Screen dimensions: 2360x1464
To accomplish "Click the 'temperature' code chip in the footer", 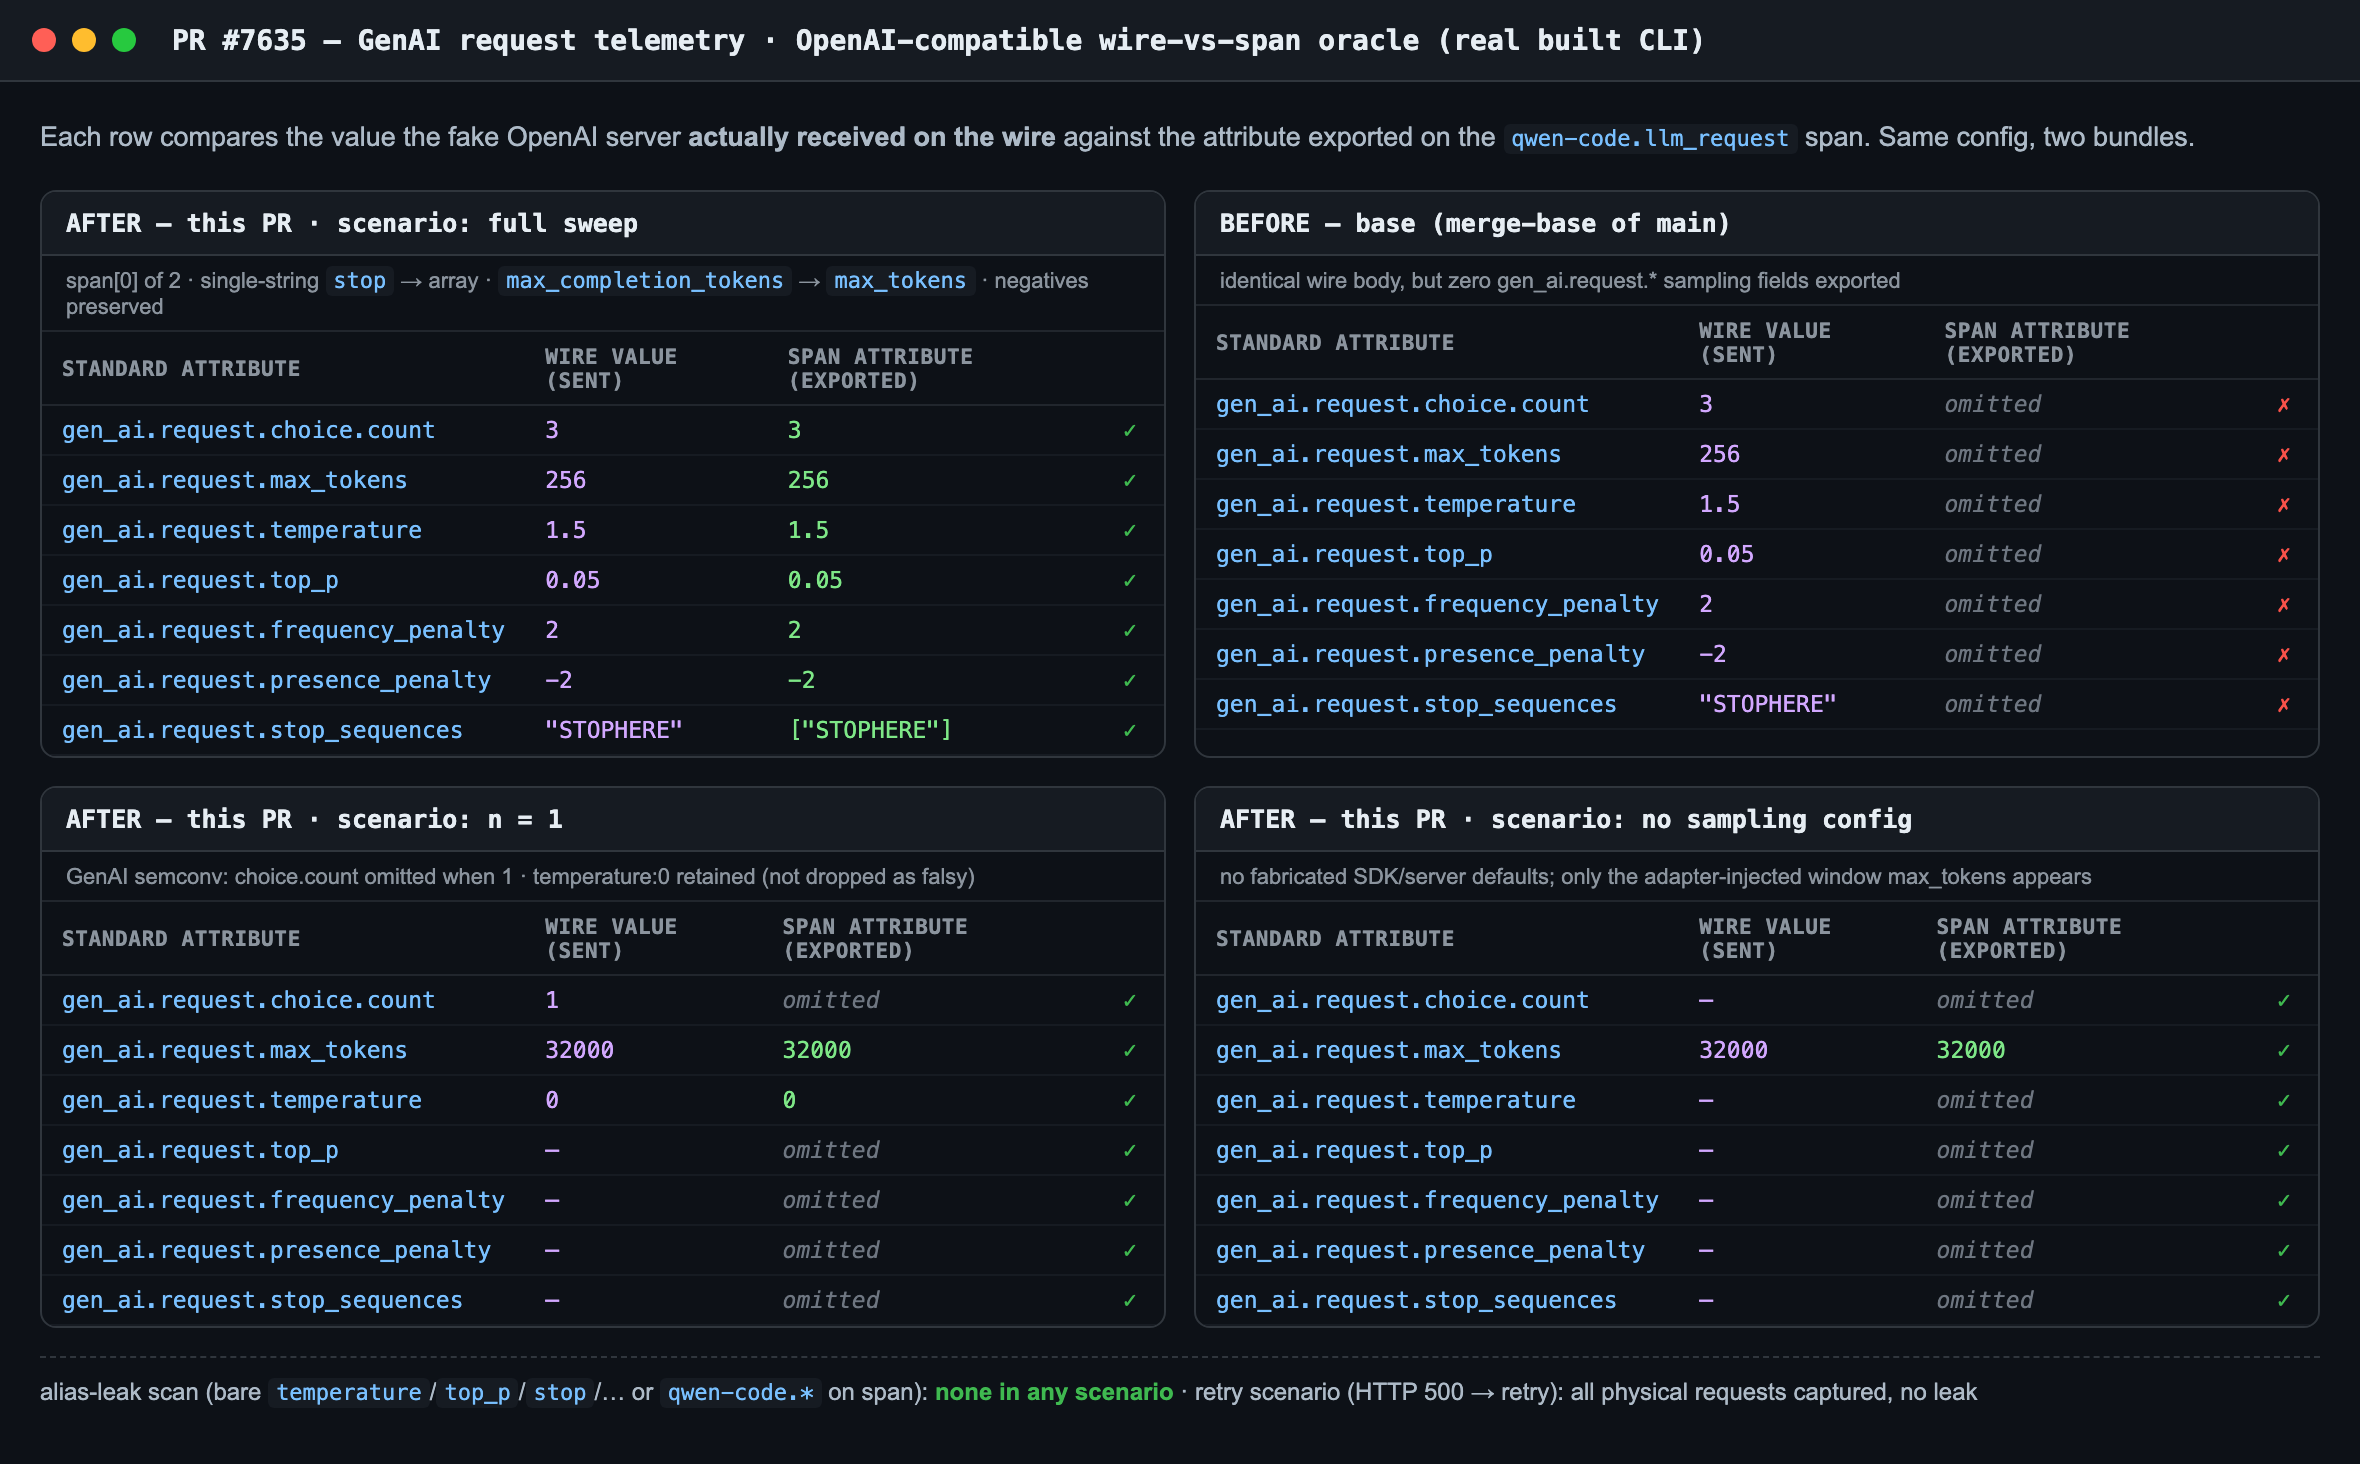I will coord(348,1393).
